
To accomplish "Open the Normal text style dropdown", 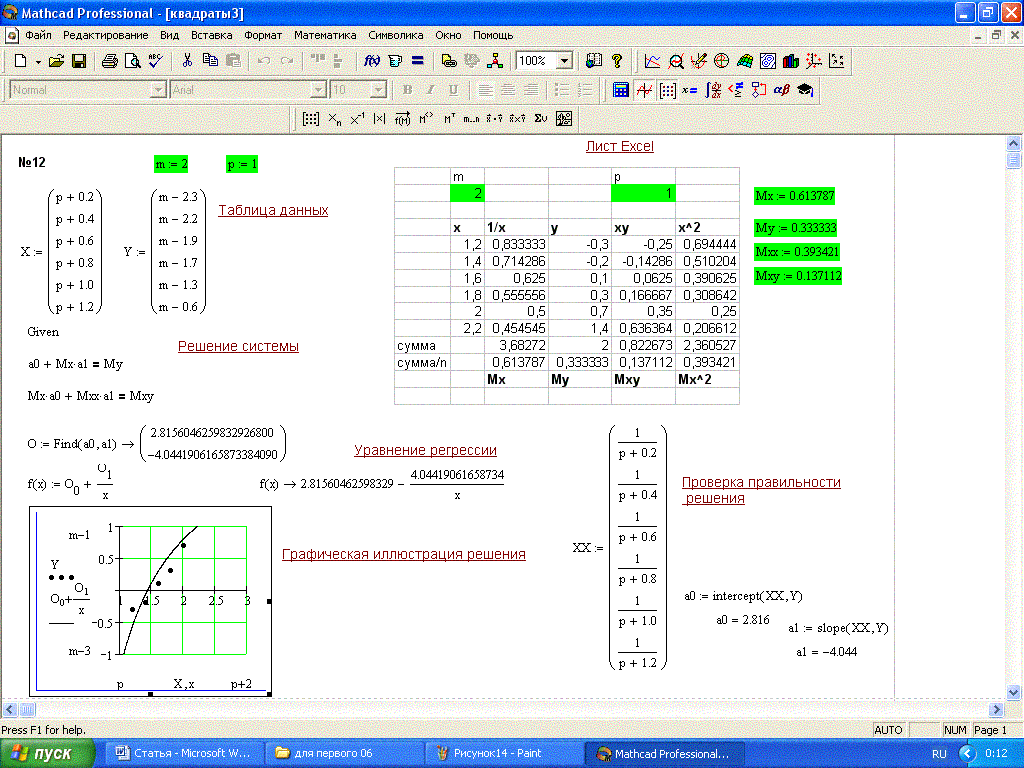I will 157,90.
